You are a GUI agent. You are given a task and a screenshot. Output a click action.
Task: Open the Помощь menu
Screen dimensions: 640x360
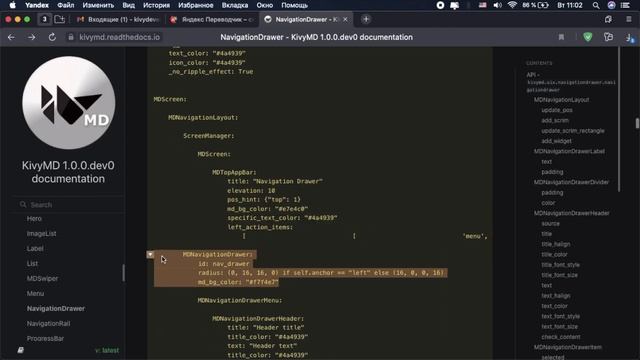click(294, 5)
